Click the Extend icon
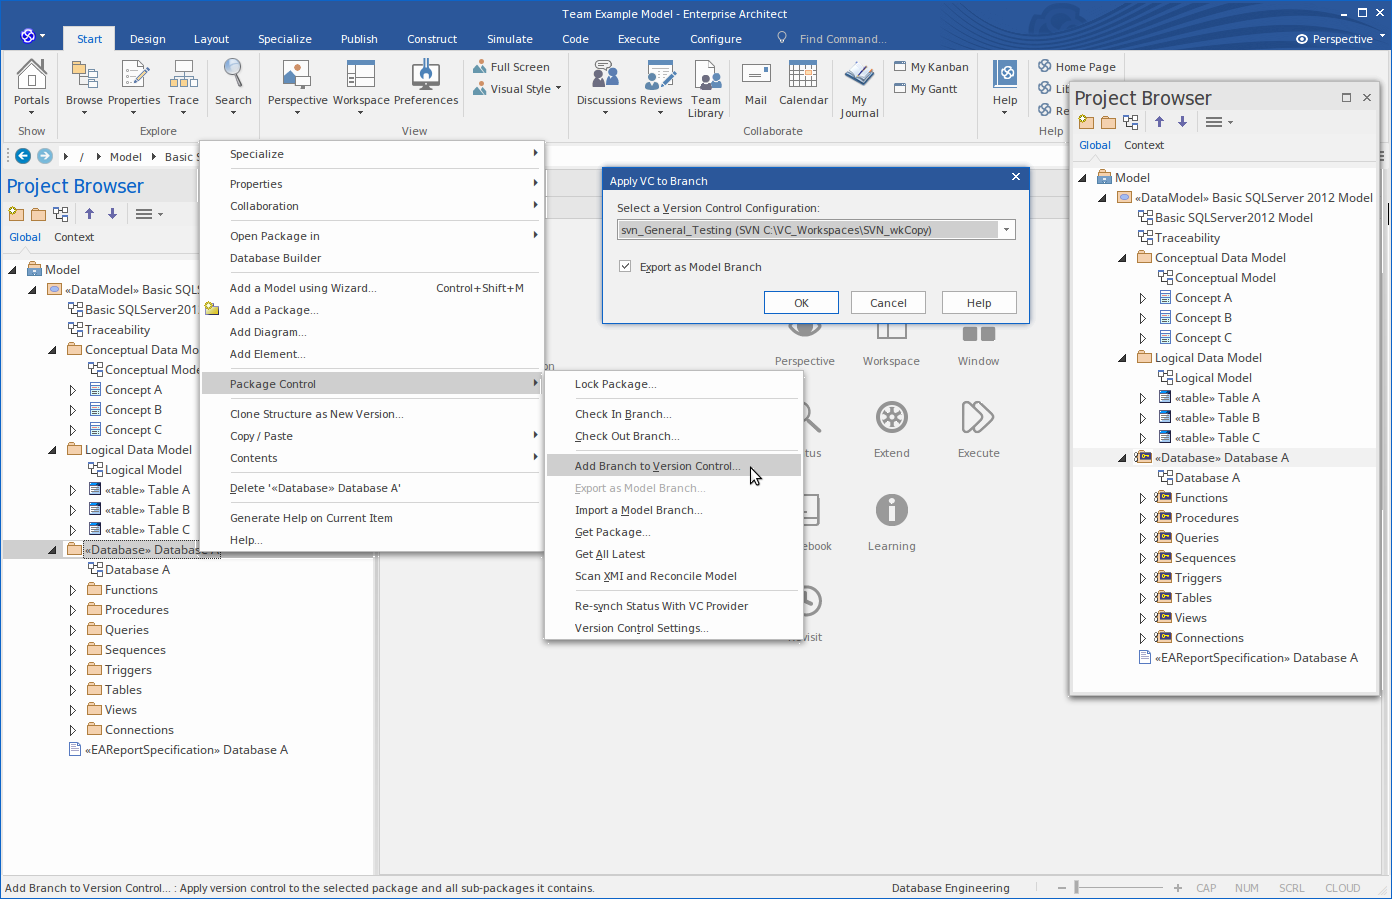 point(891,418)
